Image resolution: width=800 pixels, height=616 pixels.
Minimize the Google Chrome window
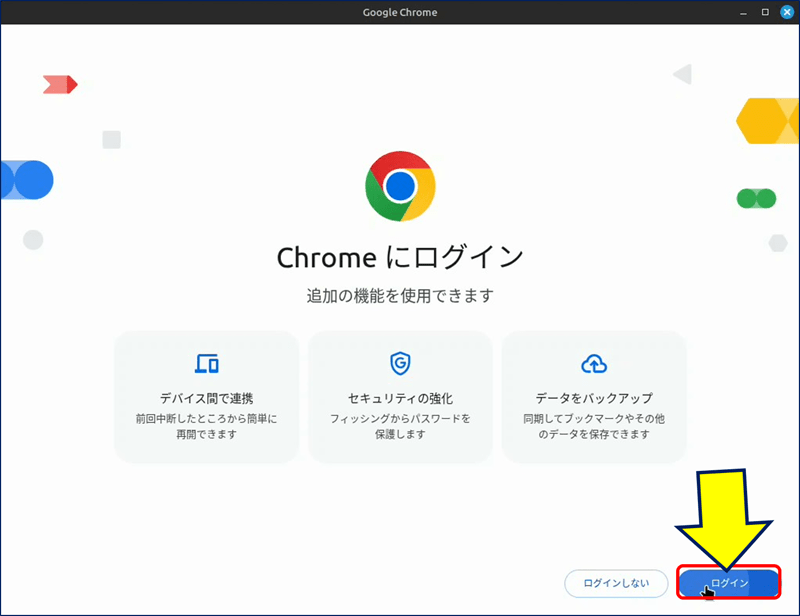click(743, 13)
